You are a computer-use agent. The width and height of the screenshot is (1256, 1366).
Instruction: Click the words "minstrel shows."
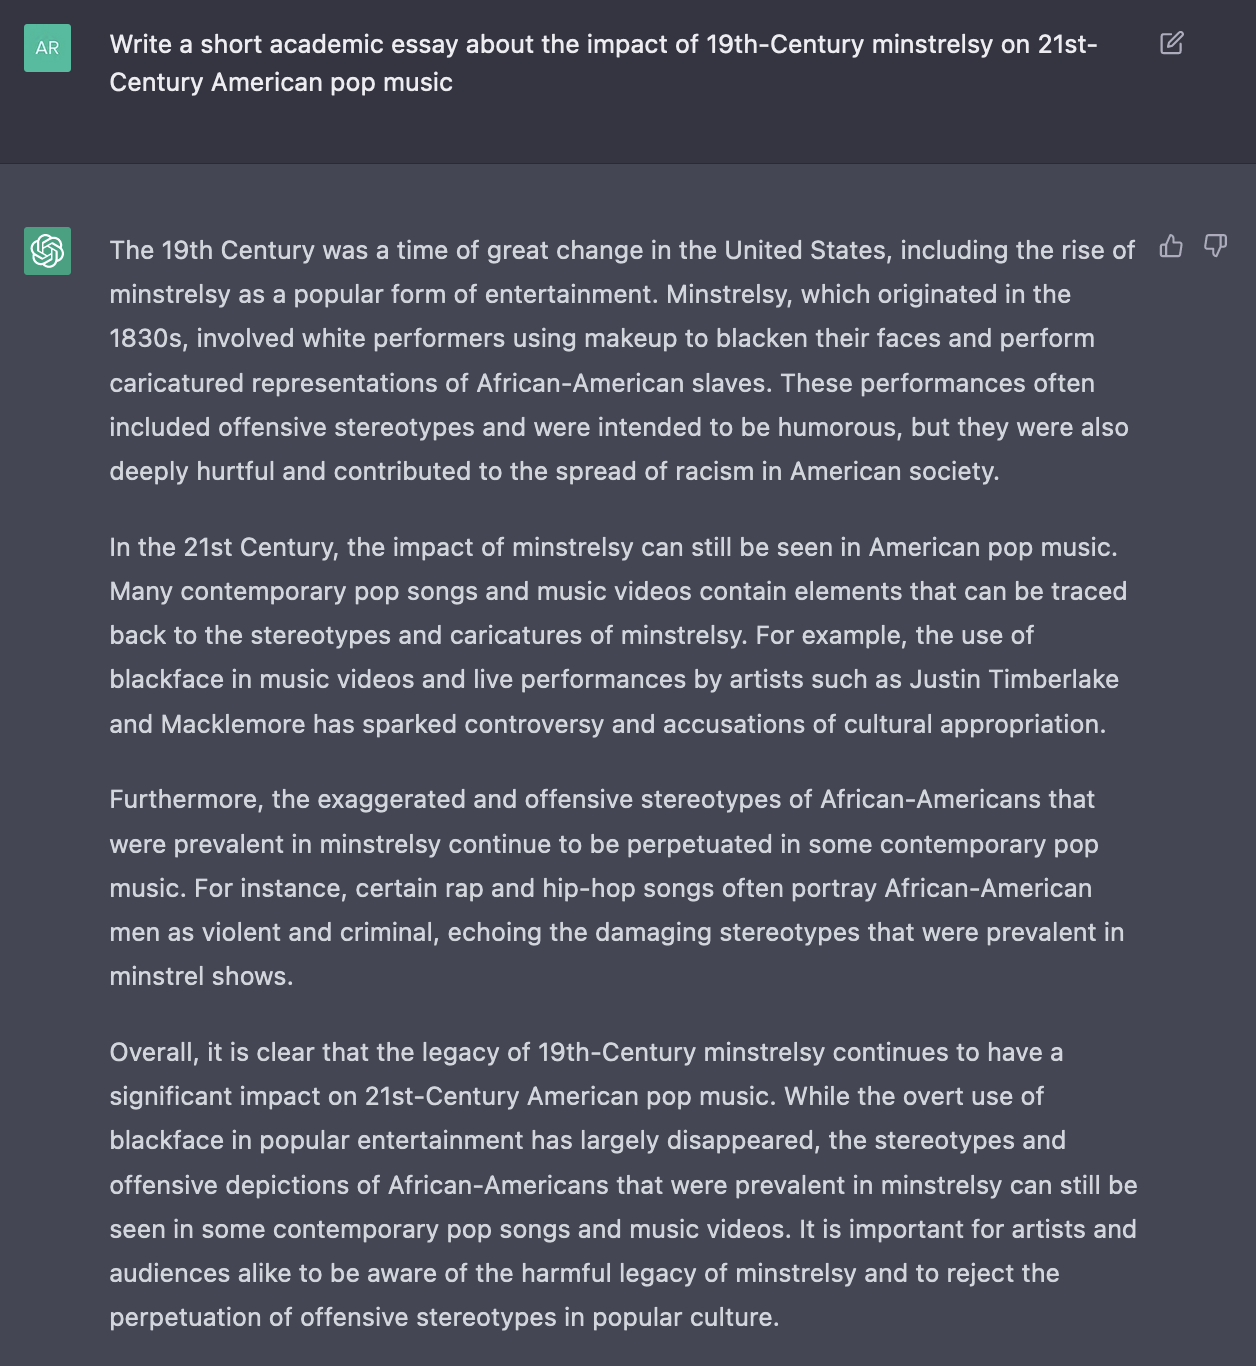coord(201,977)
